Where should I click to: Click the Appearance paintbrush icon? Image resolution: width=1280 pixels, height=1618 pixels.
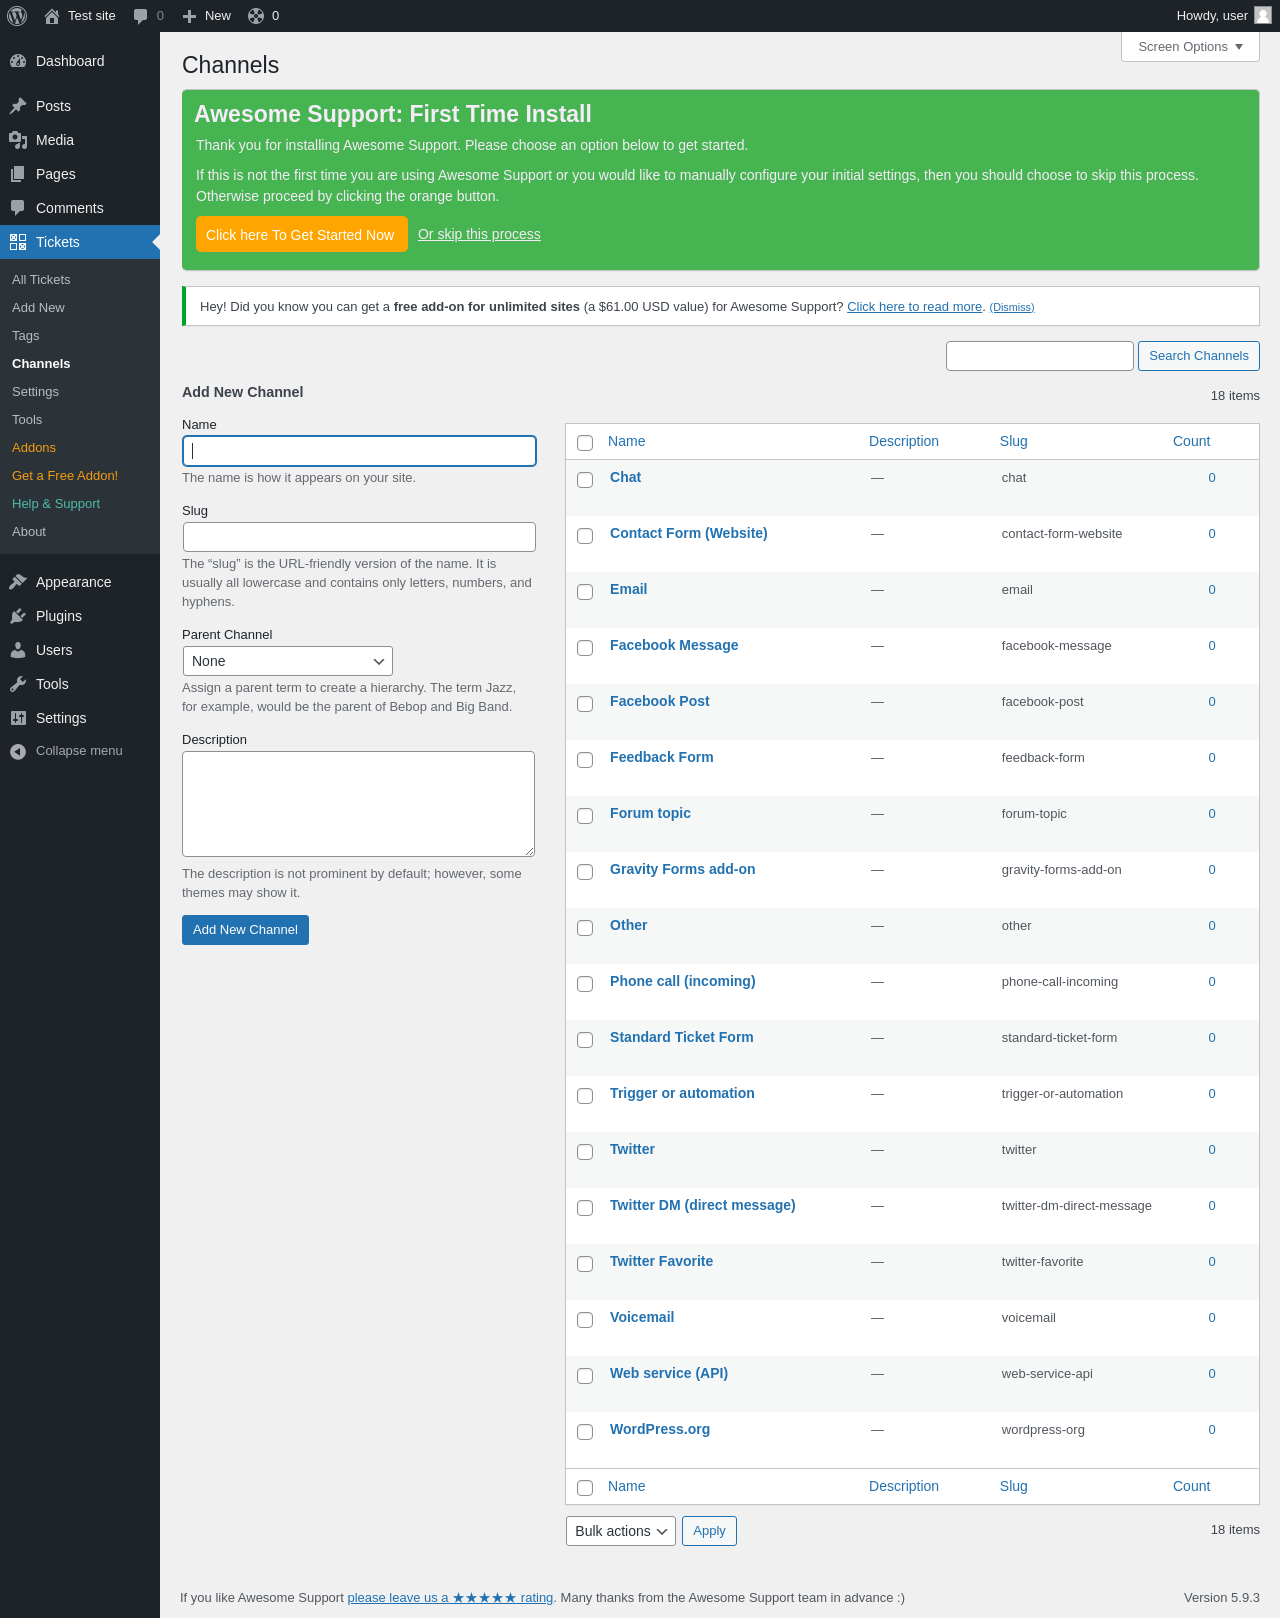(x=18, y=582)
